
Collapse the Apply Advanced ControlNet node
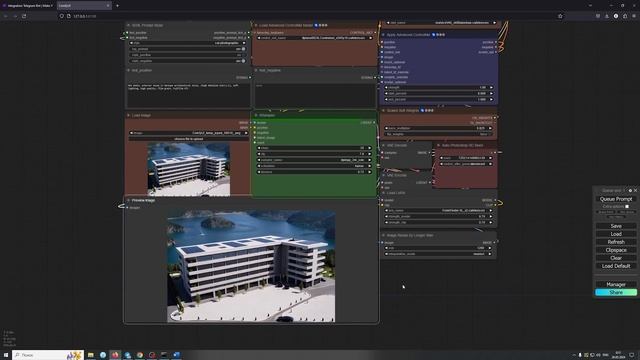(383, 35)
